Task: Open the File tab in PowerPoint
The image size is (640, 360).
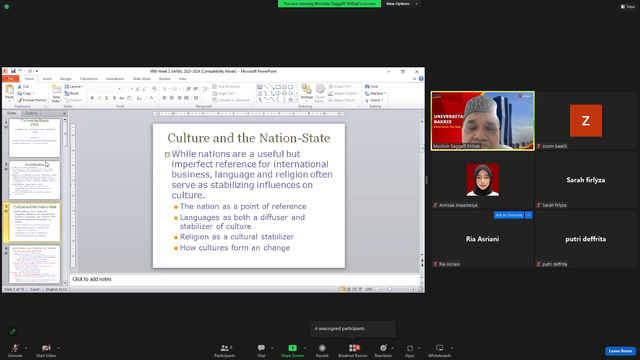Action: (x=11, y=79)
